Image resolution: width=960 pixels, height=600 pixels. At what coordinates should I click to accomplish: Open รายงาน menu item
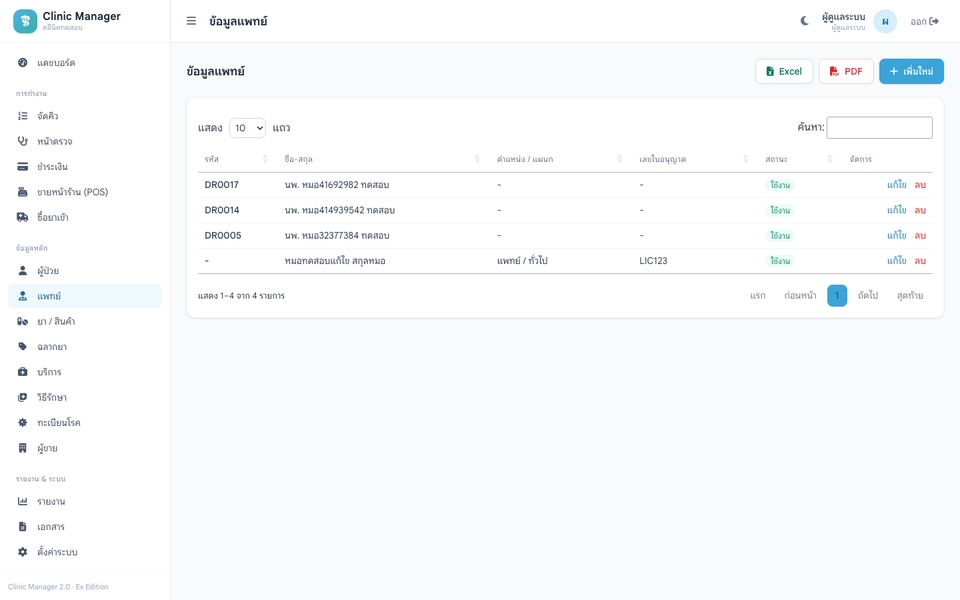coord(85,501)
